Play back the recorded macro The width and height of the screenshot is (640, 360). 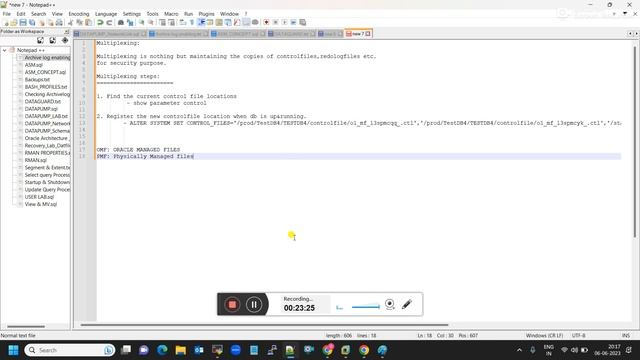tap(284, 22)
